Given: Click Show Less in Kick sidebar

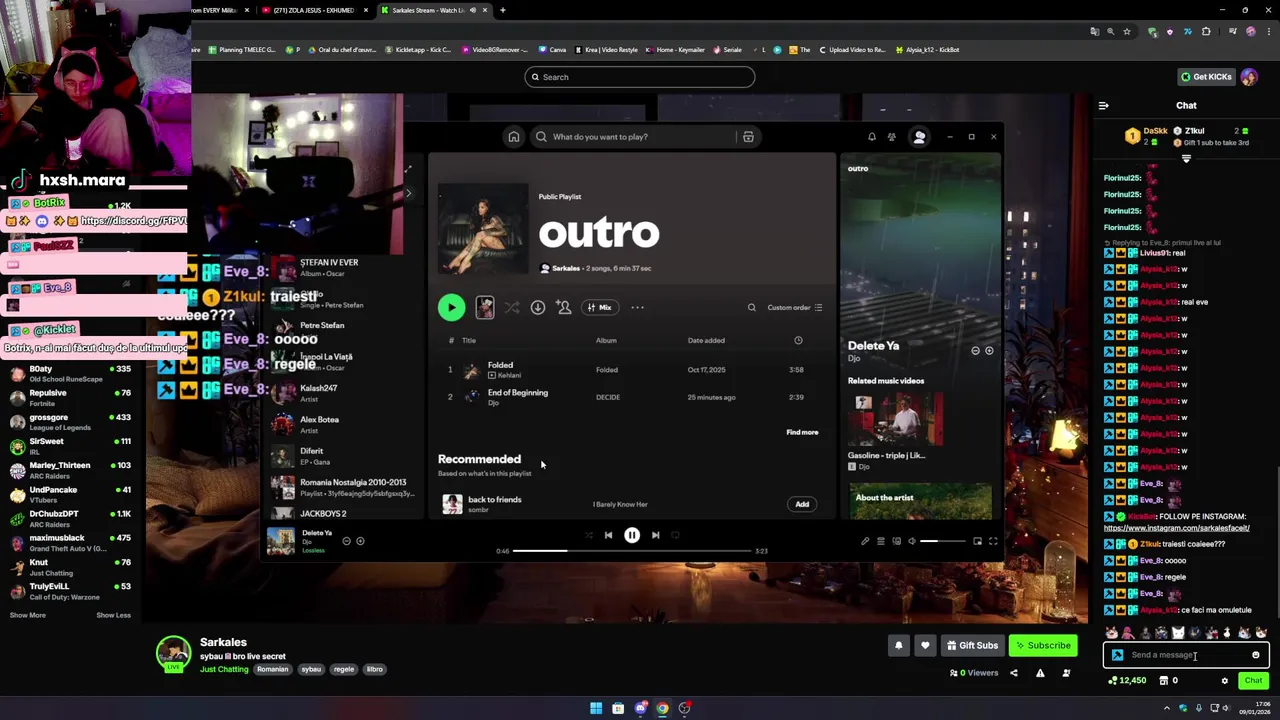Looking at the screenshot, I should [x=113, y=615].
